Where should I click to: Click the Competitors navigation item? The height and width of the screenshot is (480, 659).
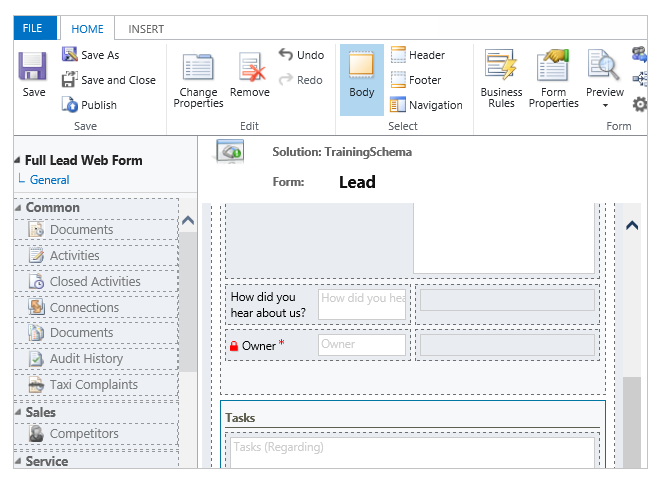pos(96,433)
